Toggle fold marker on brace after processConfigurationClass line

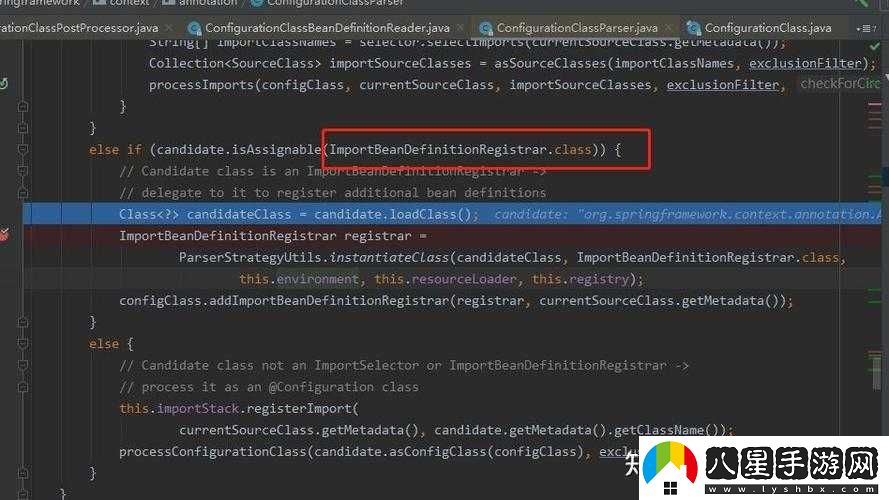[23, 473]
